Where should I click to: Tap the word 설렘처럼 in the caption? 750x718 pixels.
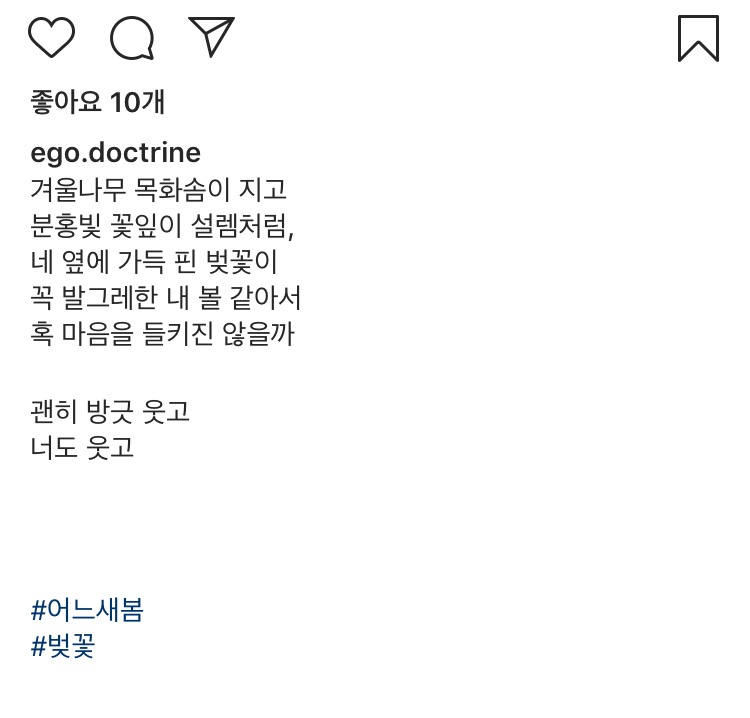pos(249,227)
